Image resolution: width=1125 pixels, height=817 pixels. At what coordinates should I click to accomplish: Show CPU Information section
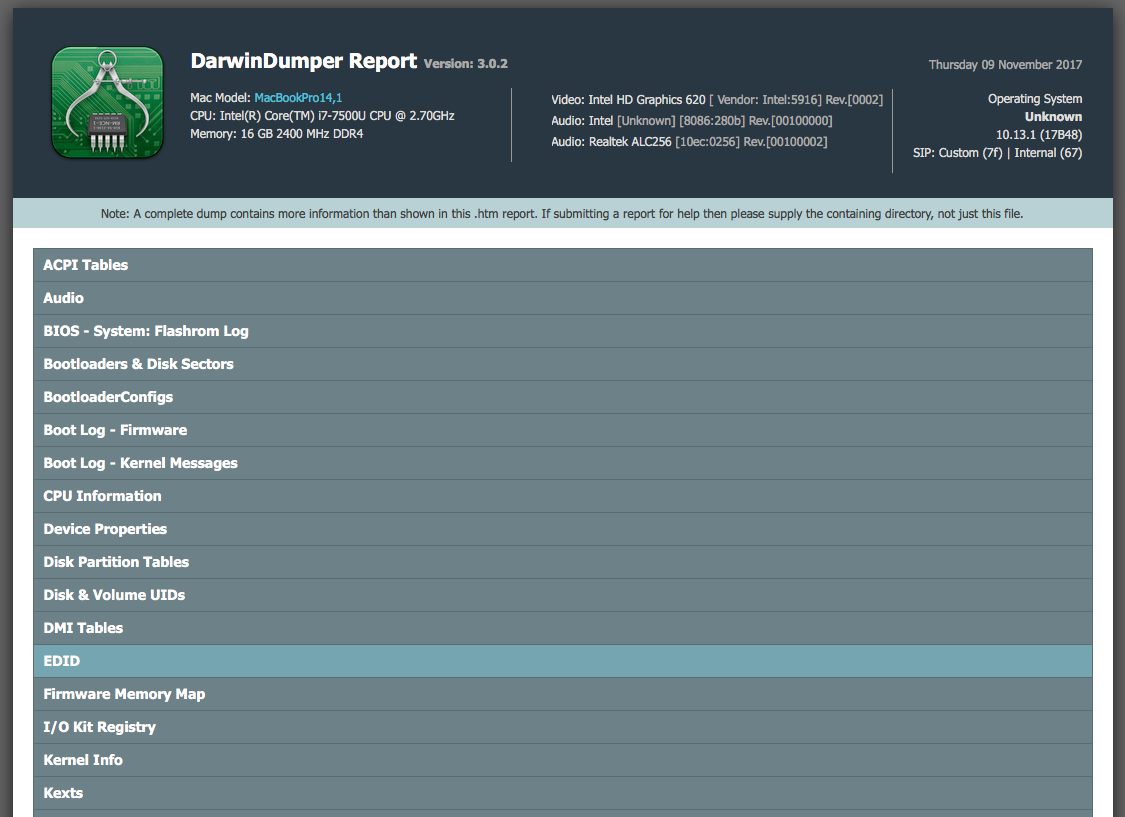[x=102, y=496]
